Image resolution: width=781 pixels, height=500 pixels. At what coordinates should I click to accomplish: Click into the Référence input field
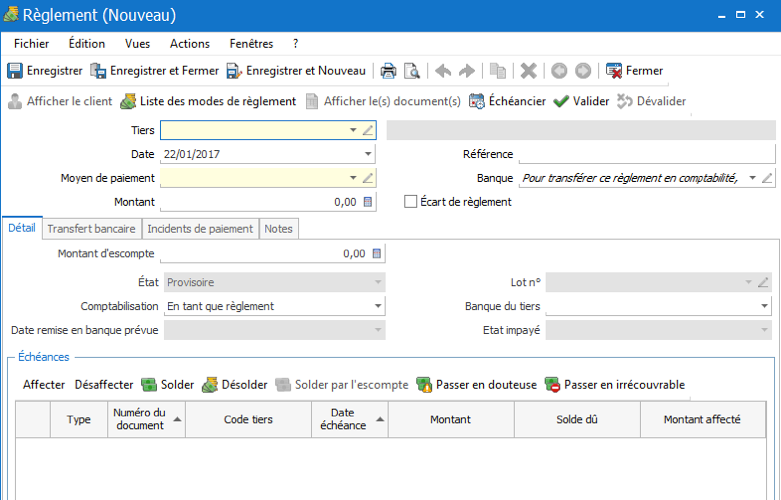[x=647, y=154]
